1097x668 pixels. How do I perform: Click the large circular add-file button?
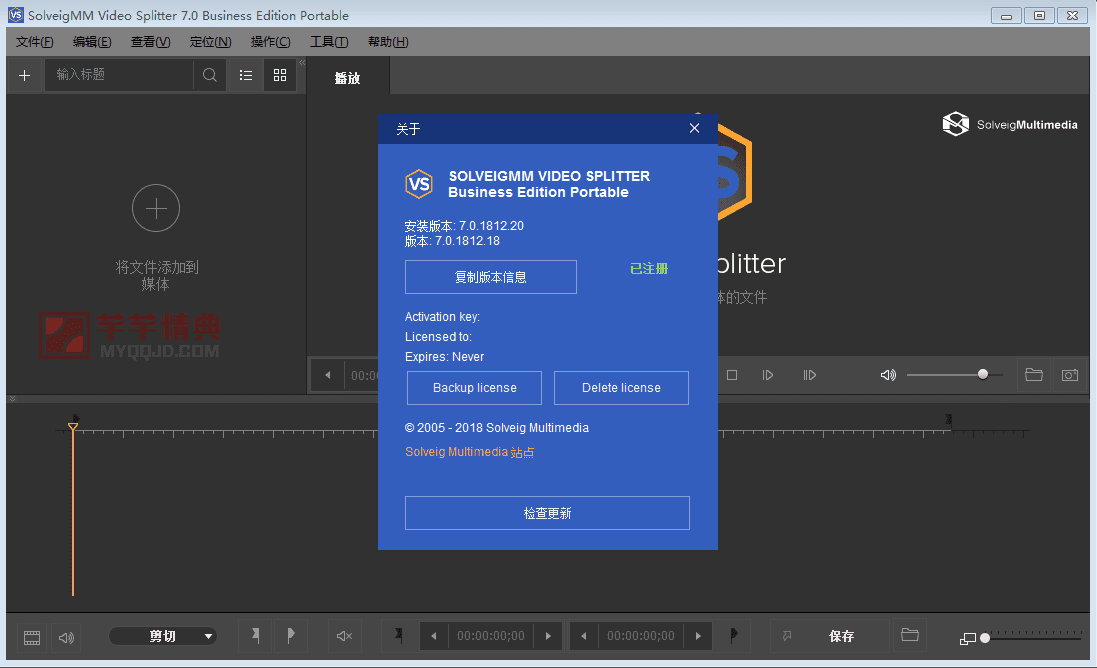tap(156, 208)
